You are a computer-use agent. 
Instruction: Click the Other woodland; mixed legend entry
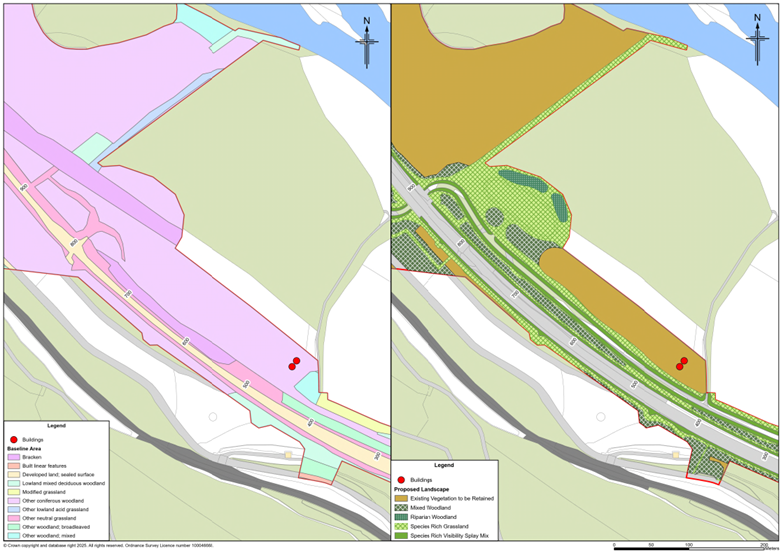47,536
